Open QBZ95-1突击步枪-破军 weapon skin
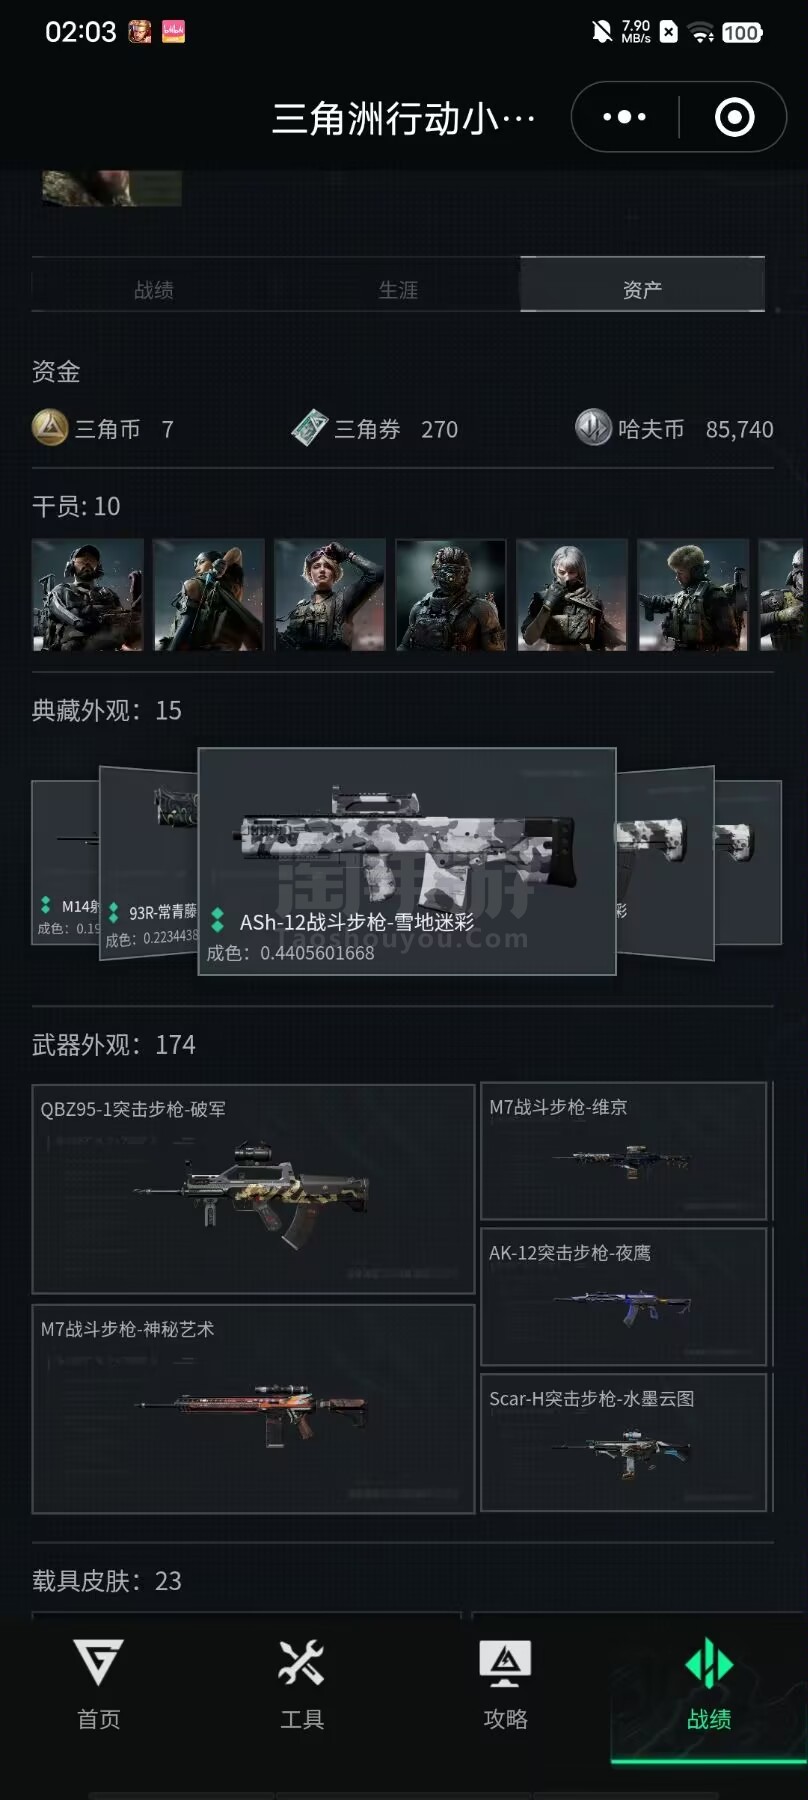Image resolution: width=808 pixels, height=1800 pixels. coord(253,1189)
